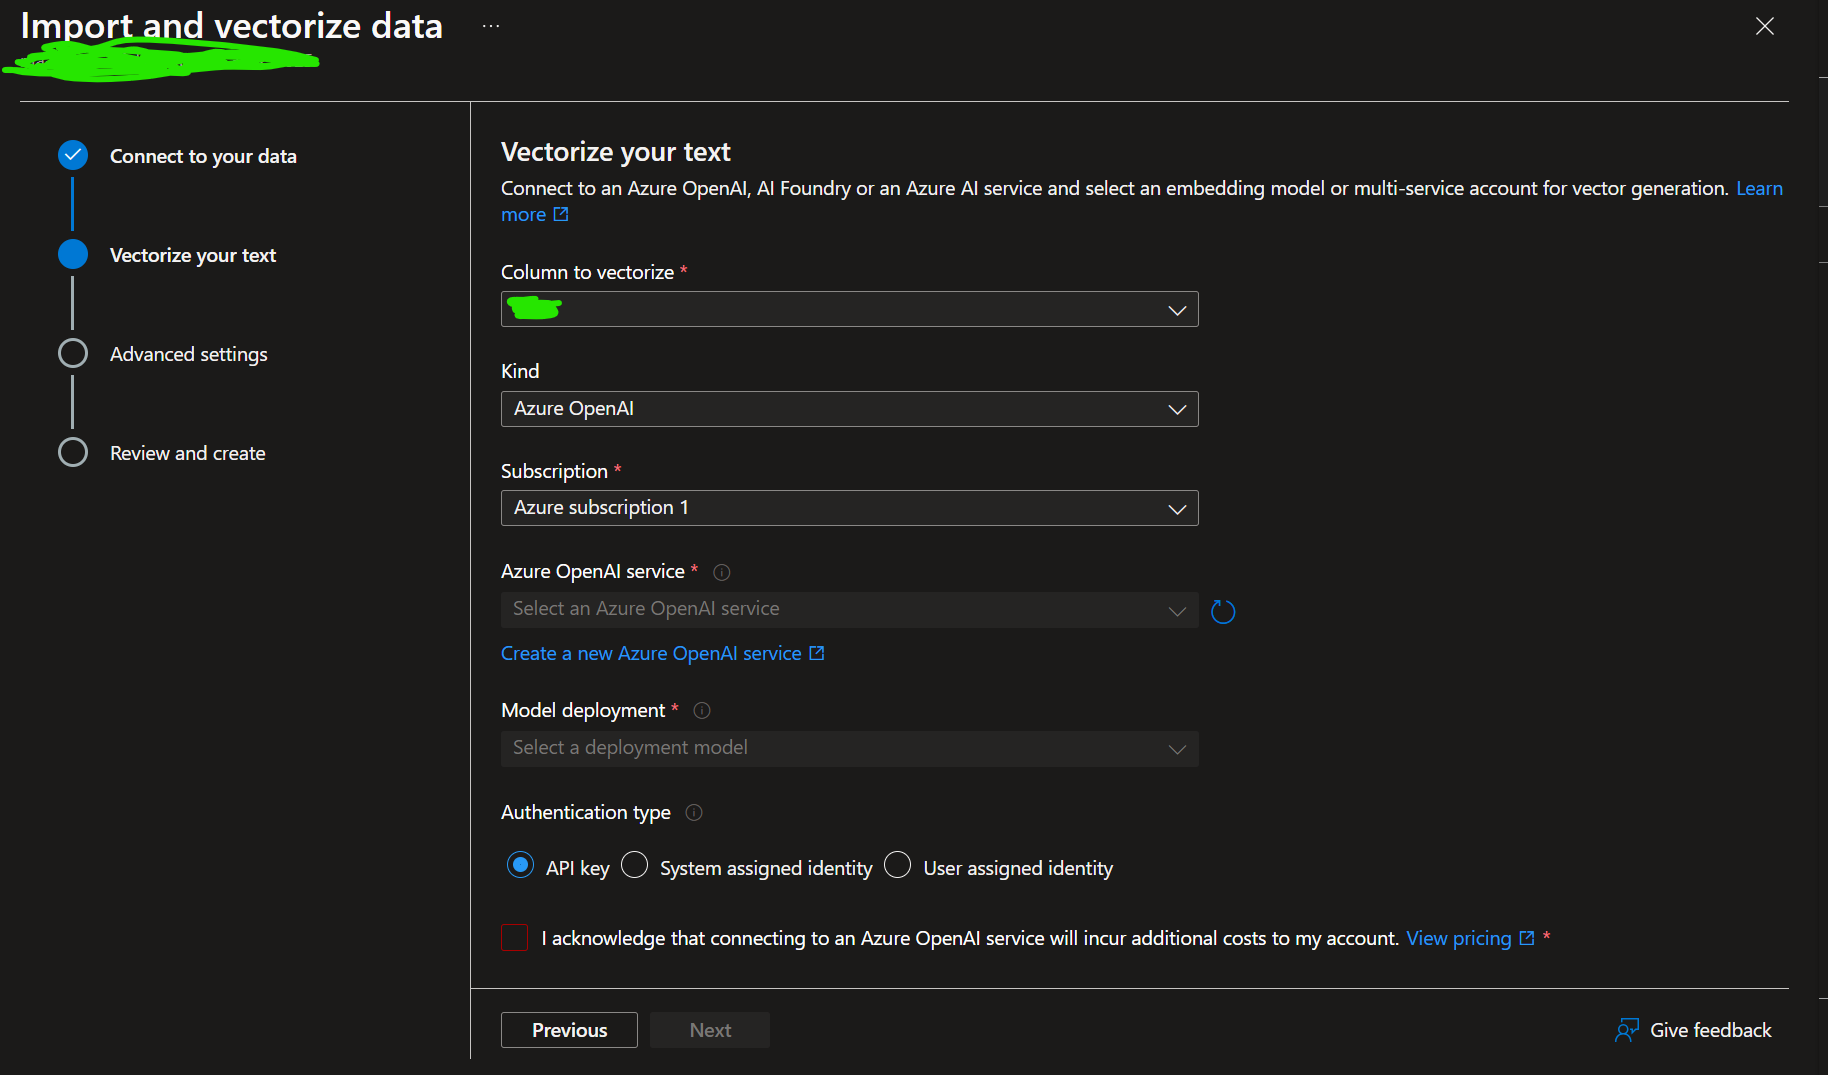This screenshot has width=1828, height=1075.
Task: Open the ellipsis more options menu
Action: (x=491, y=26)
